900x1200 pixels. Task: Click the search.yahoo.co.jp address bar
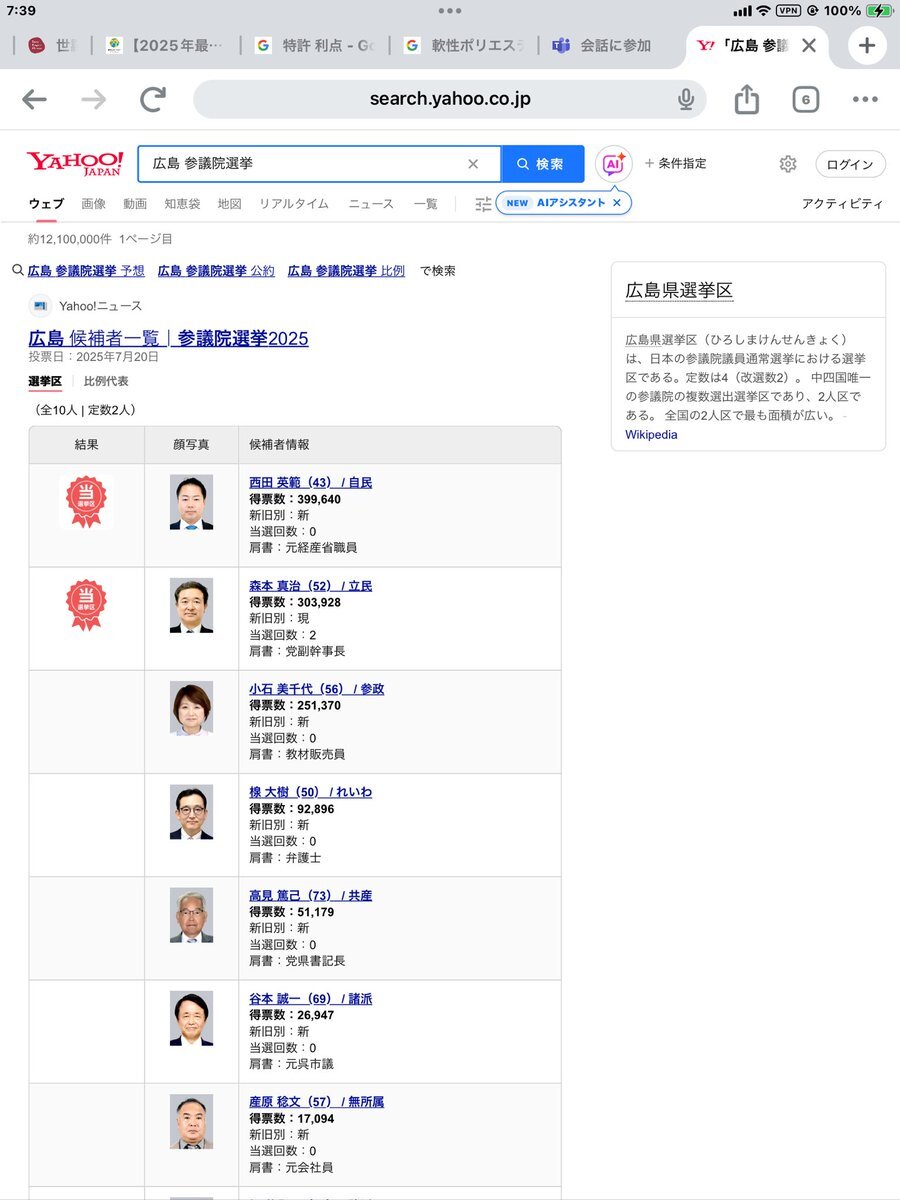(x=450, y=99)
